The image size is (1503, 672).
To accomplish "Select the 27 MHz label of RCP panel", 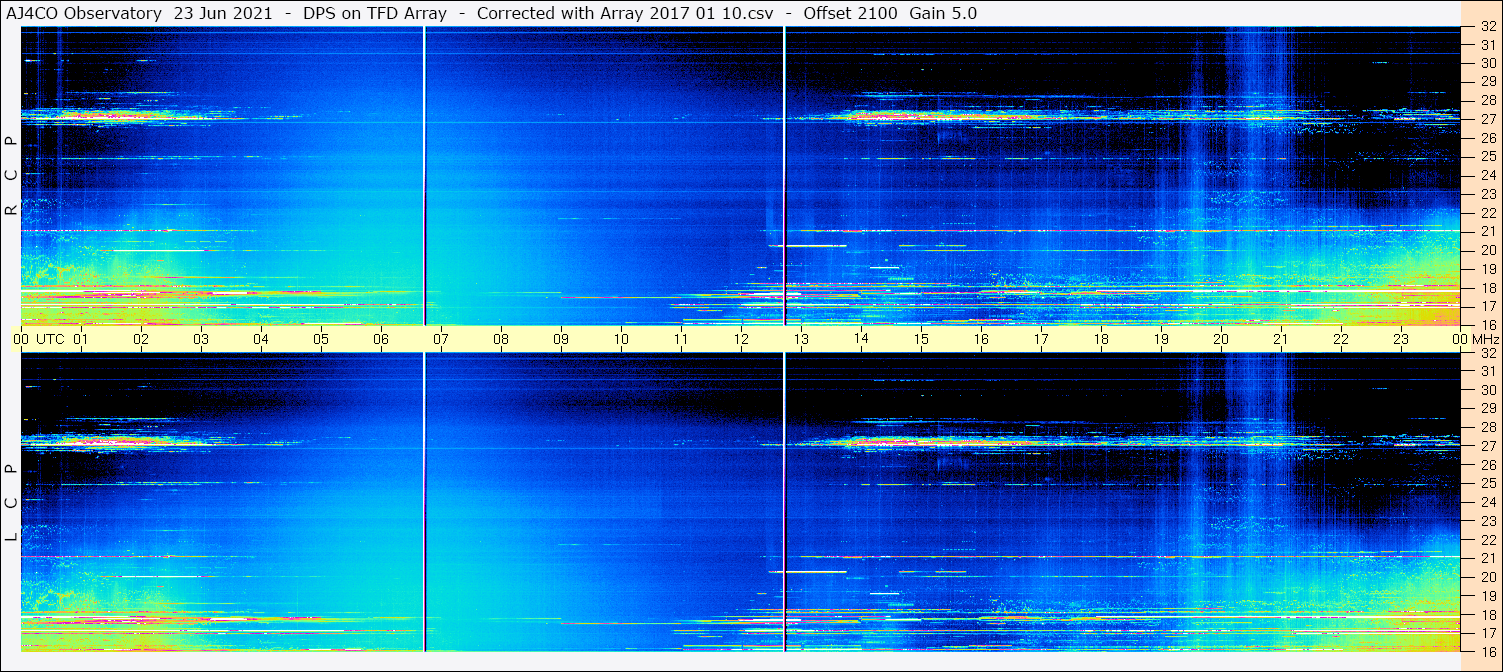I will point(1487,119).
